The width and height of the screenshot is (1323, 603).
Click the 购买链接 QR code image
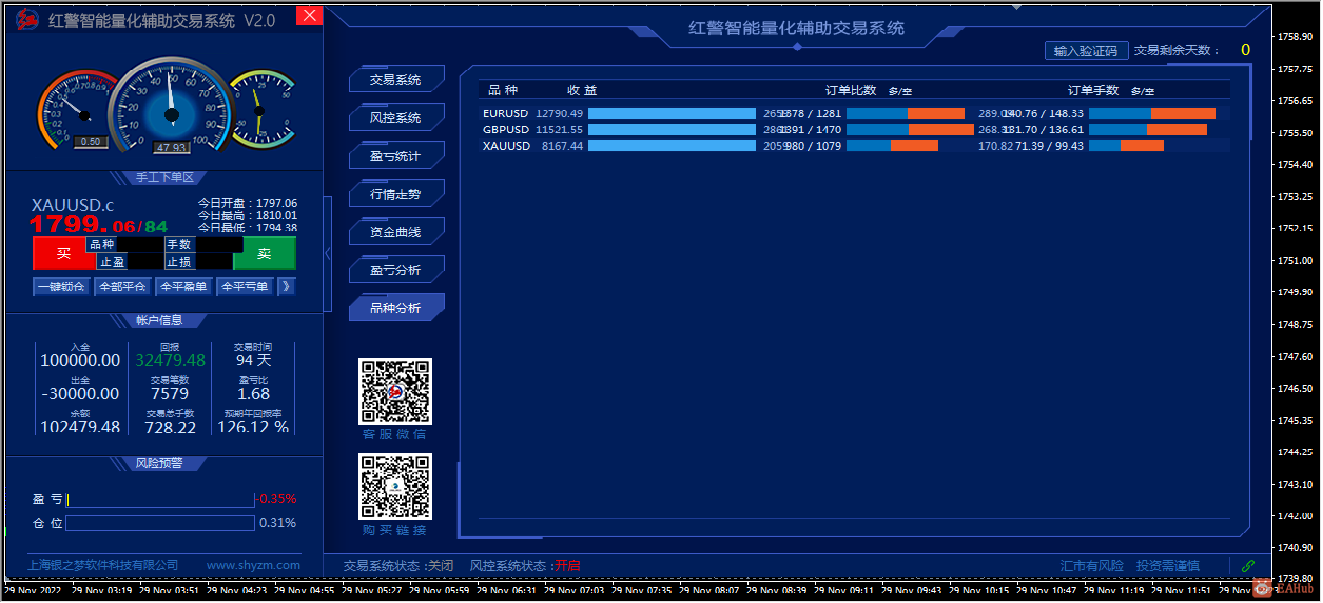coord(395,486)
